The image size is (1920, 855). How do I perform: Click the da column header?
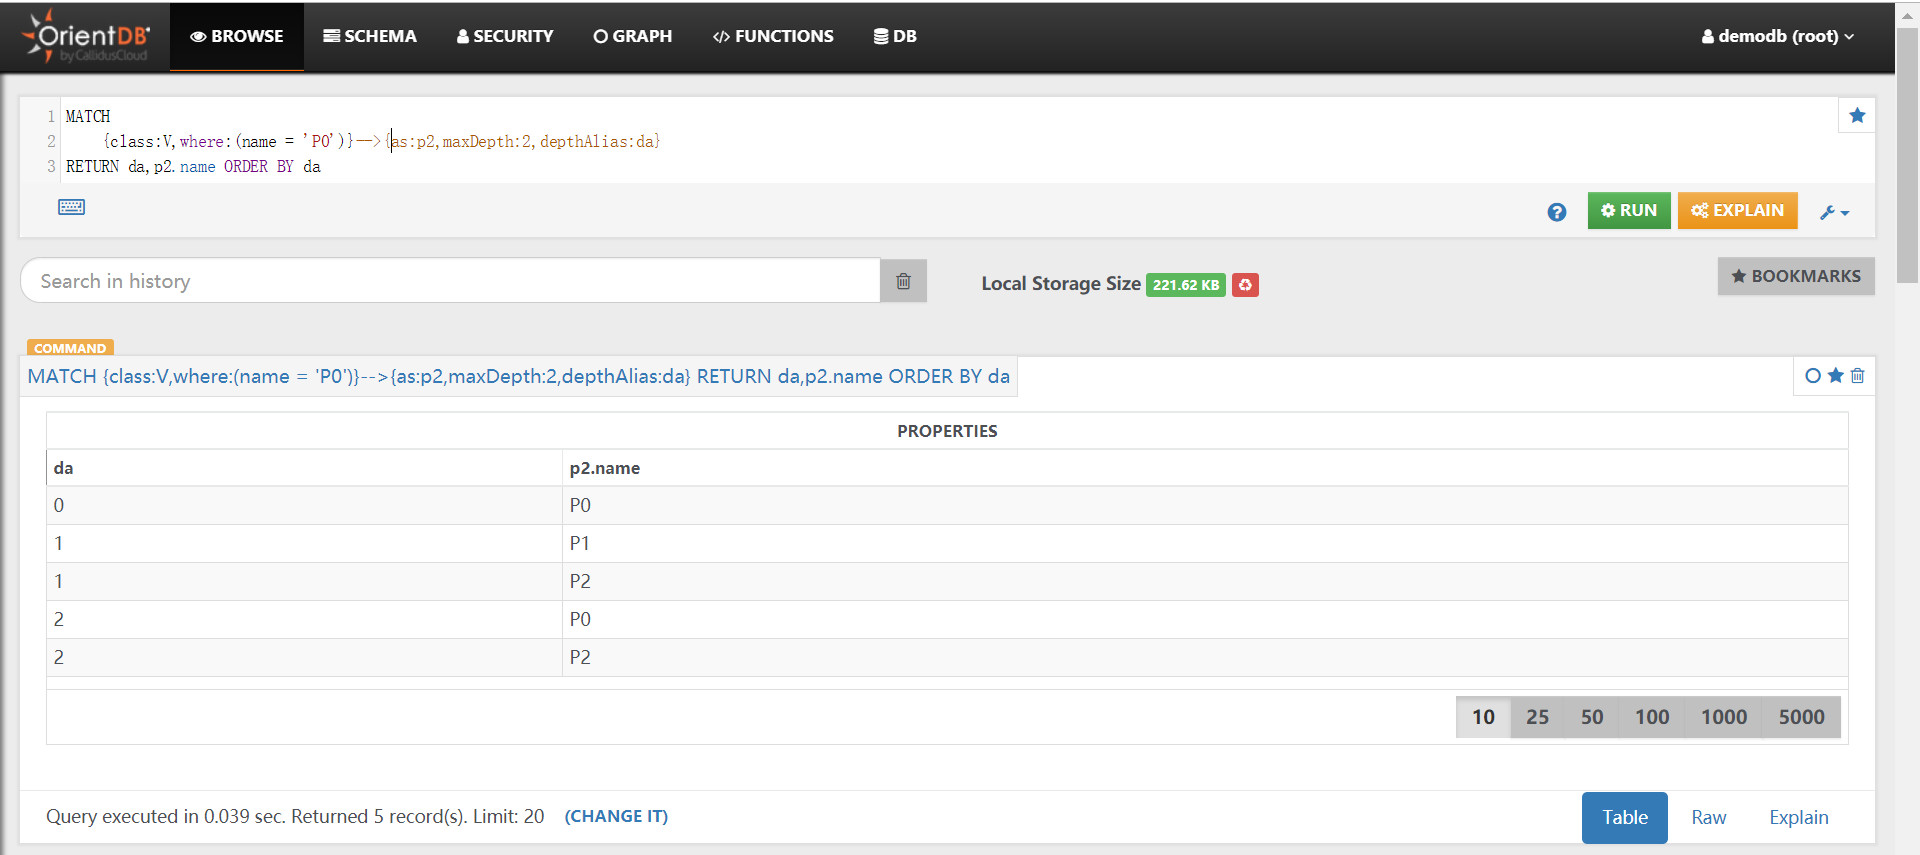(304, 468)
